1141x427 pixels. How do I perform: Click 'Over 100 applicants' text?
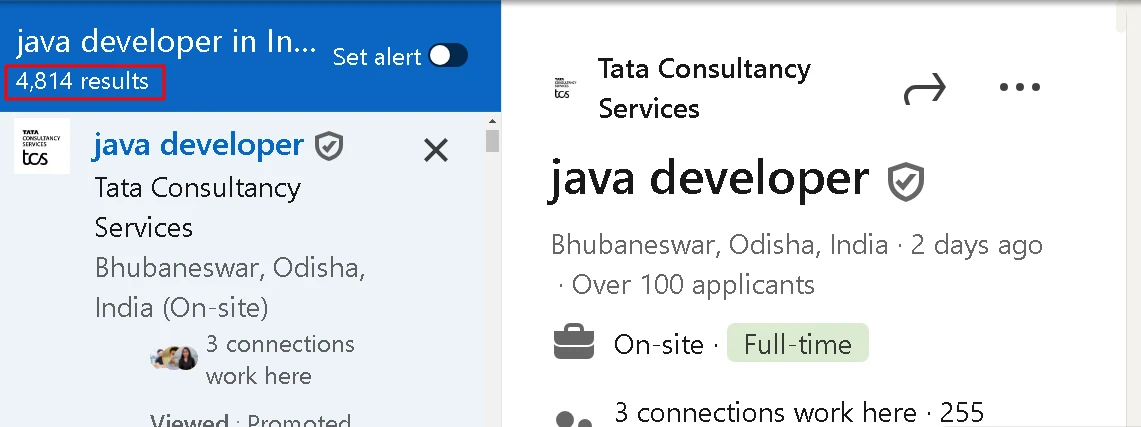click(693, 284)
